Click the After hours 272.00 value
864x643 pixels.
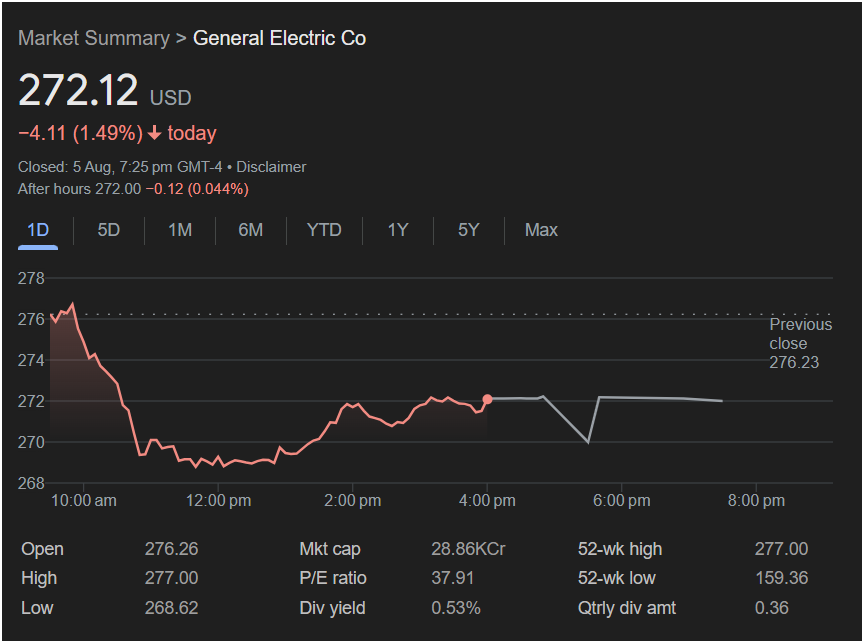pos(79,189)
